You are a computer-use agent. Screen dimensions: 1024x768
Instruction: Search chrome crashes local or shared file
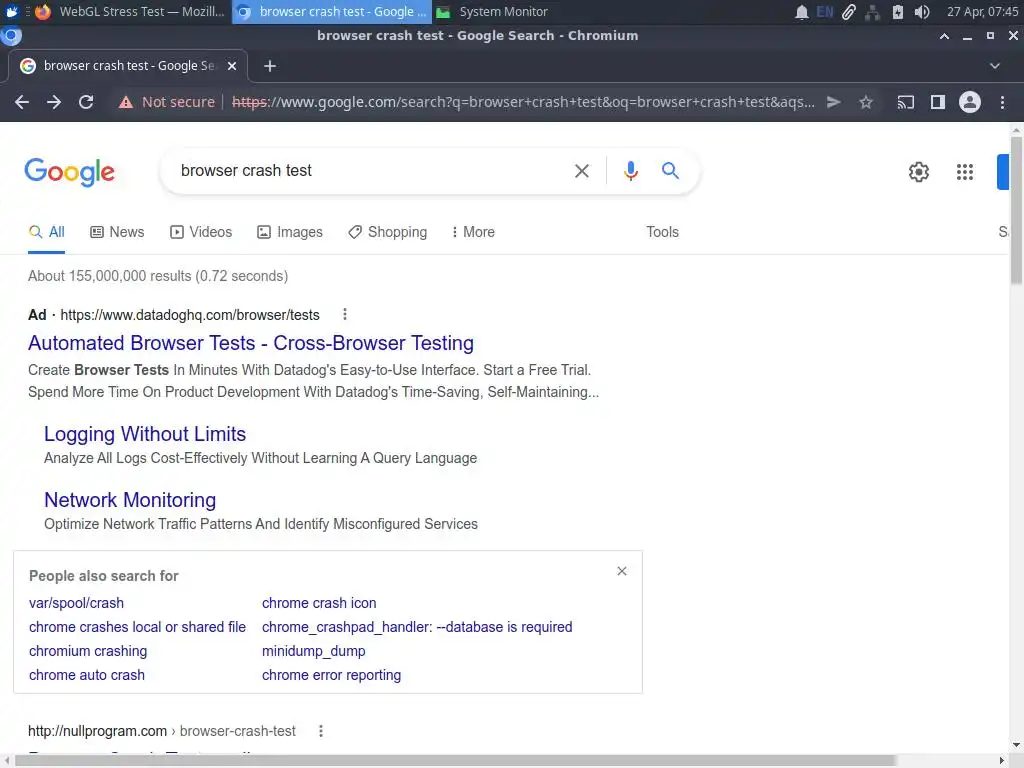[137, 627]
